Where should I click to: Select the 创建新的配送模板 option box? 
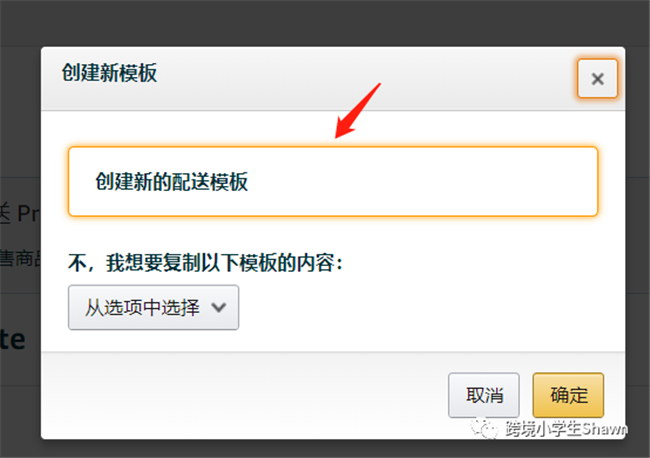[x=333, y=181]
